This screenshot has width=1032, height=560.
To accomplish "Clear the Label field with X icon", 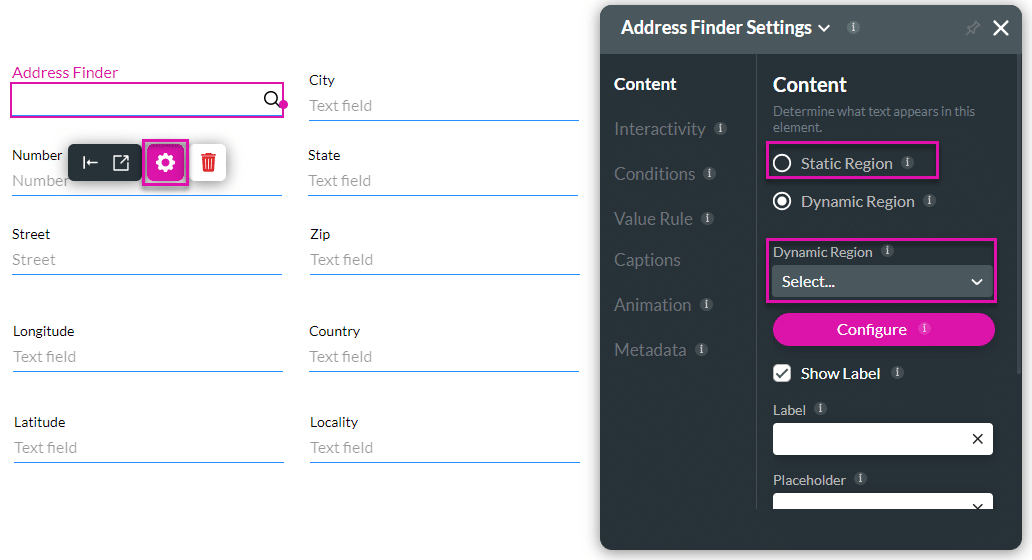I will click(x=977, y=439).
